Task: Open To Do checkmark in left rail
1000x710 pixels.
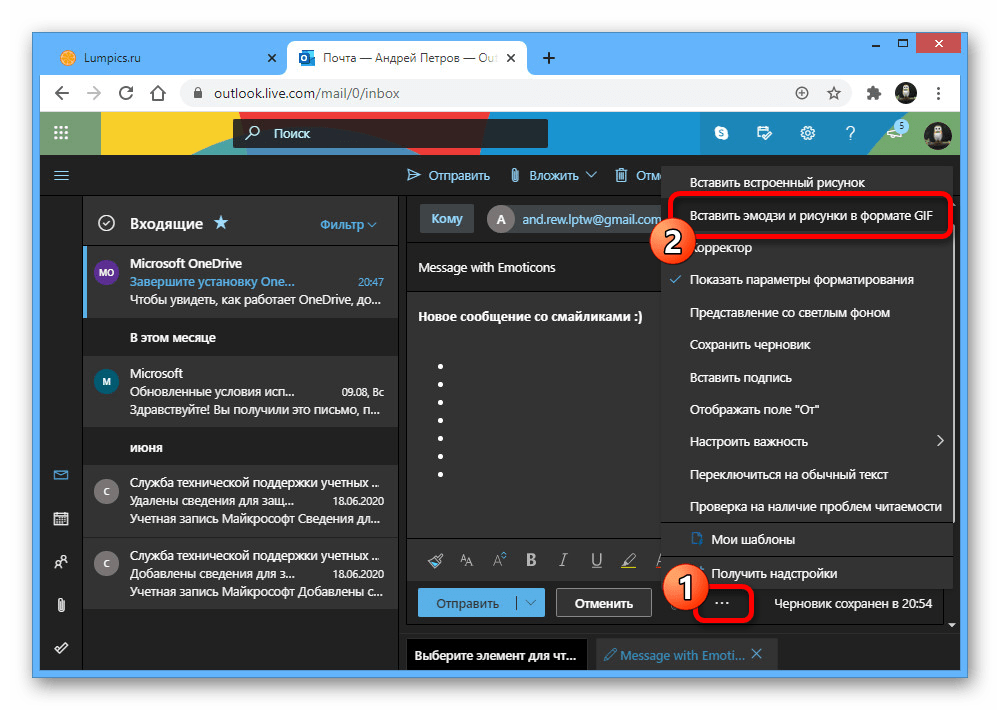Action: point(61,648)
